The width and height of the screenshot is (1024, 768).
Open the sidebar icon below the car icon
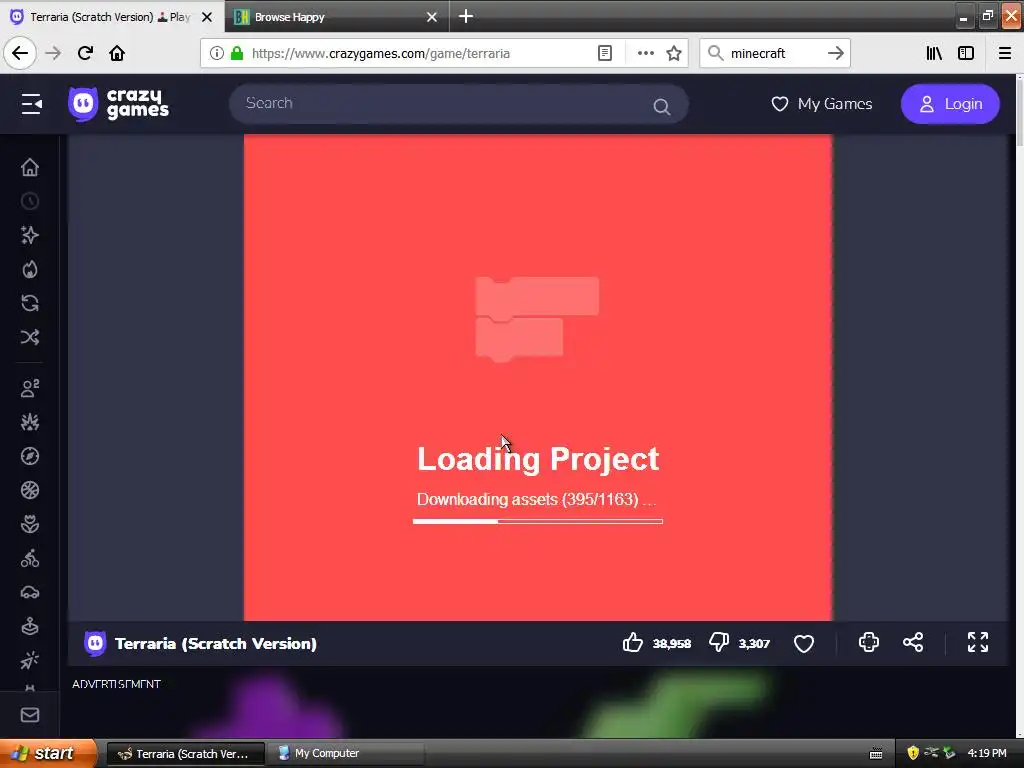(30, 626)
